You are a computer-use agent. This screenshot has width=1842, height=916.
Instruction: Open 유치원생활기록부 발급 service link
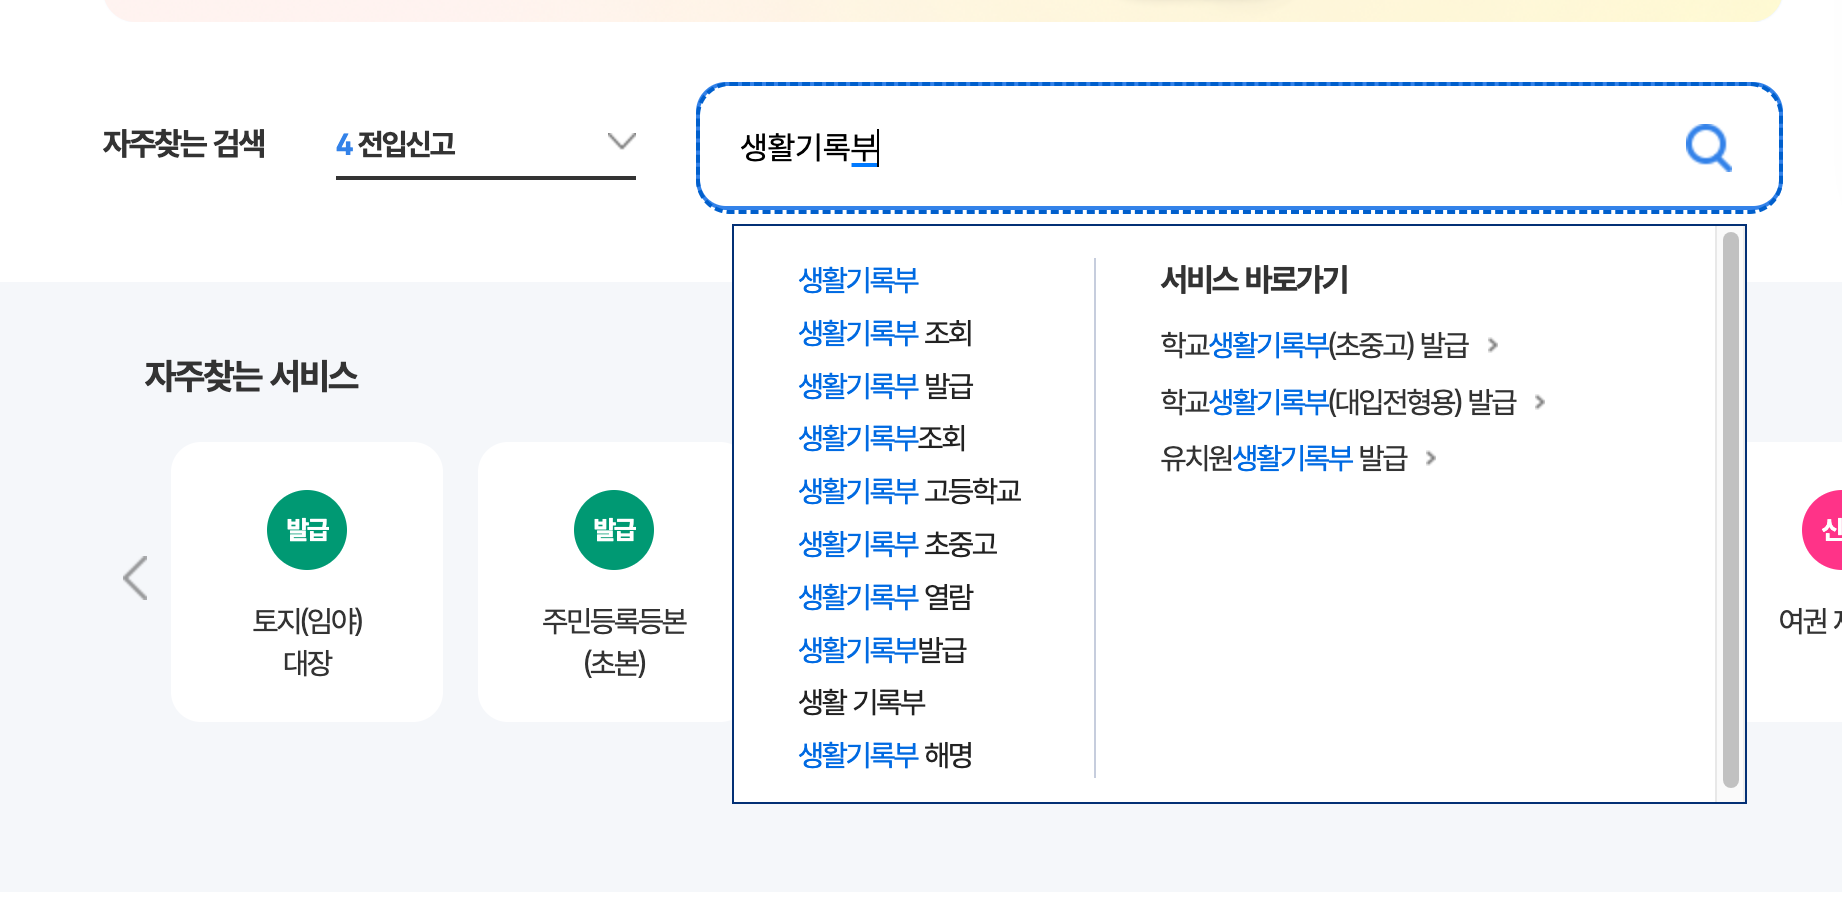click(x=1285, y=458)
